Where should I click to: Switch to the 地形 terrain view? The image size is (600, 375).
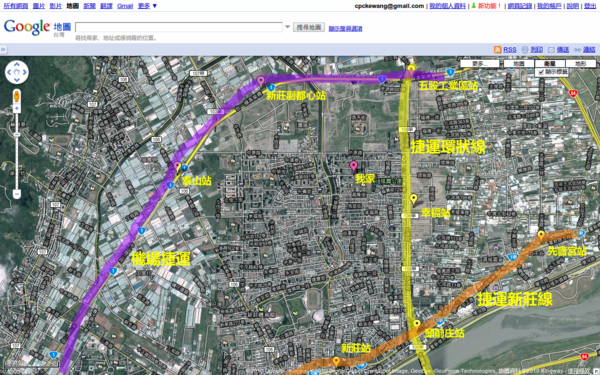pos(580,64)
